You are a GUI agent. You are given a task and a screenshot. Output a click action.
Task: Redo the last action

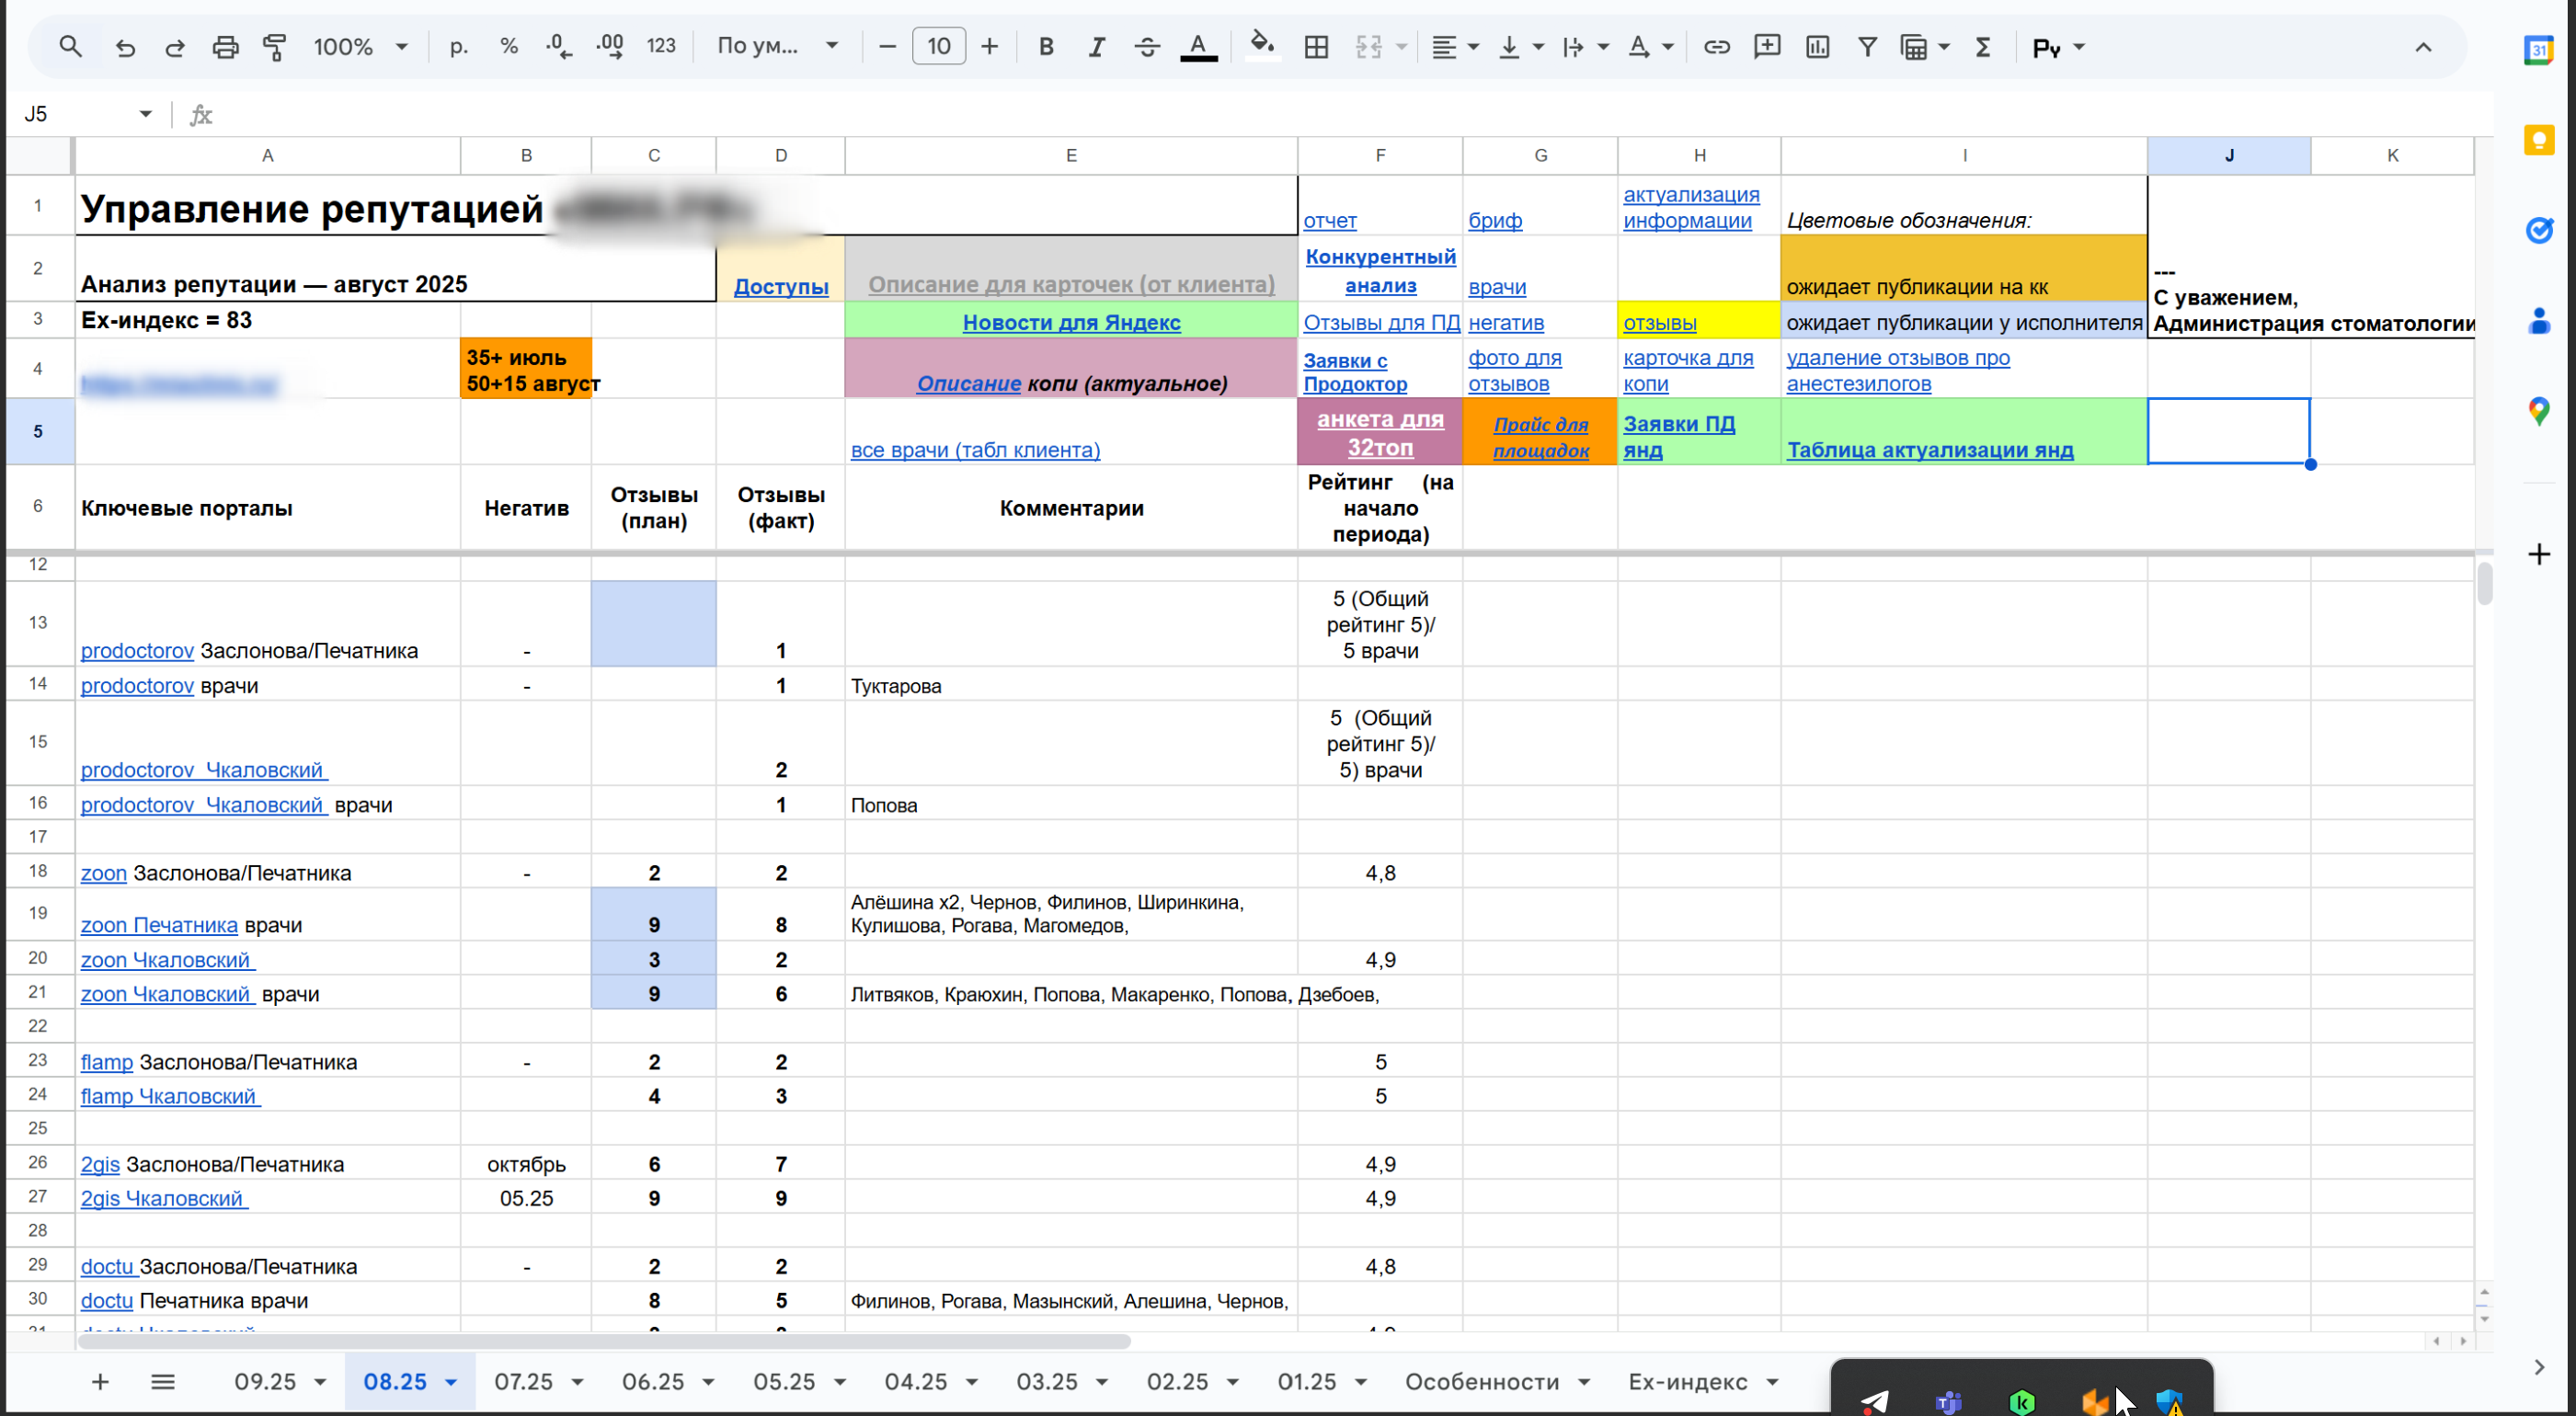point(174,47)
